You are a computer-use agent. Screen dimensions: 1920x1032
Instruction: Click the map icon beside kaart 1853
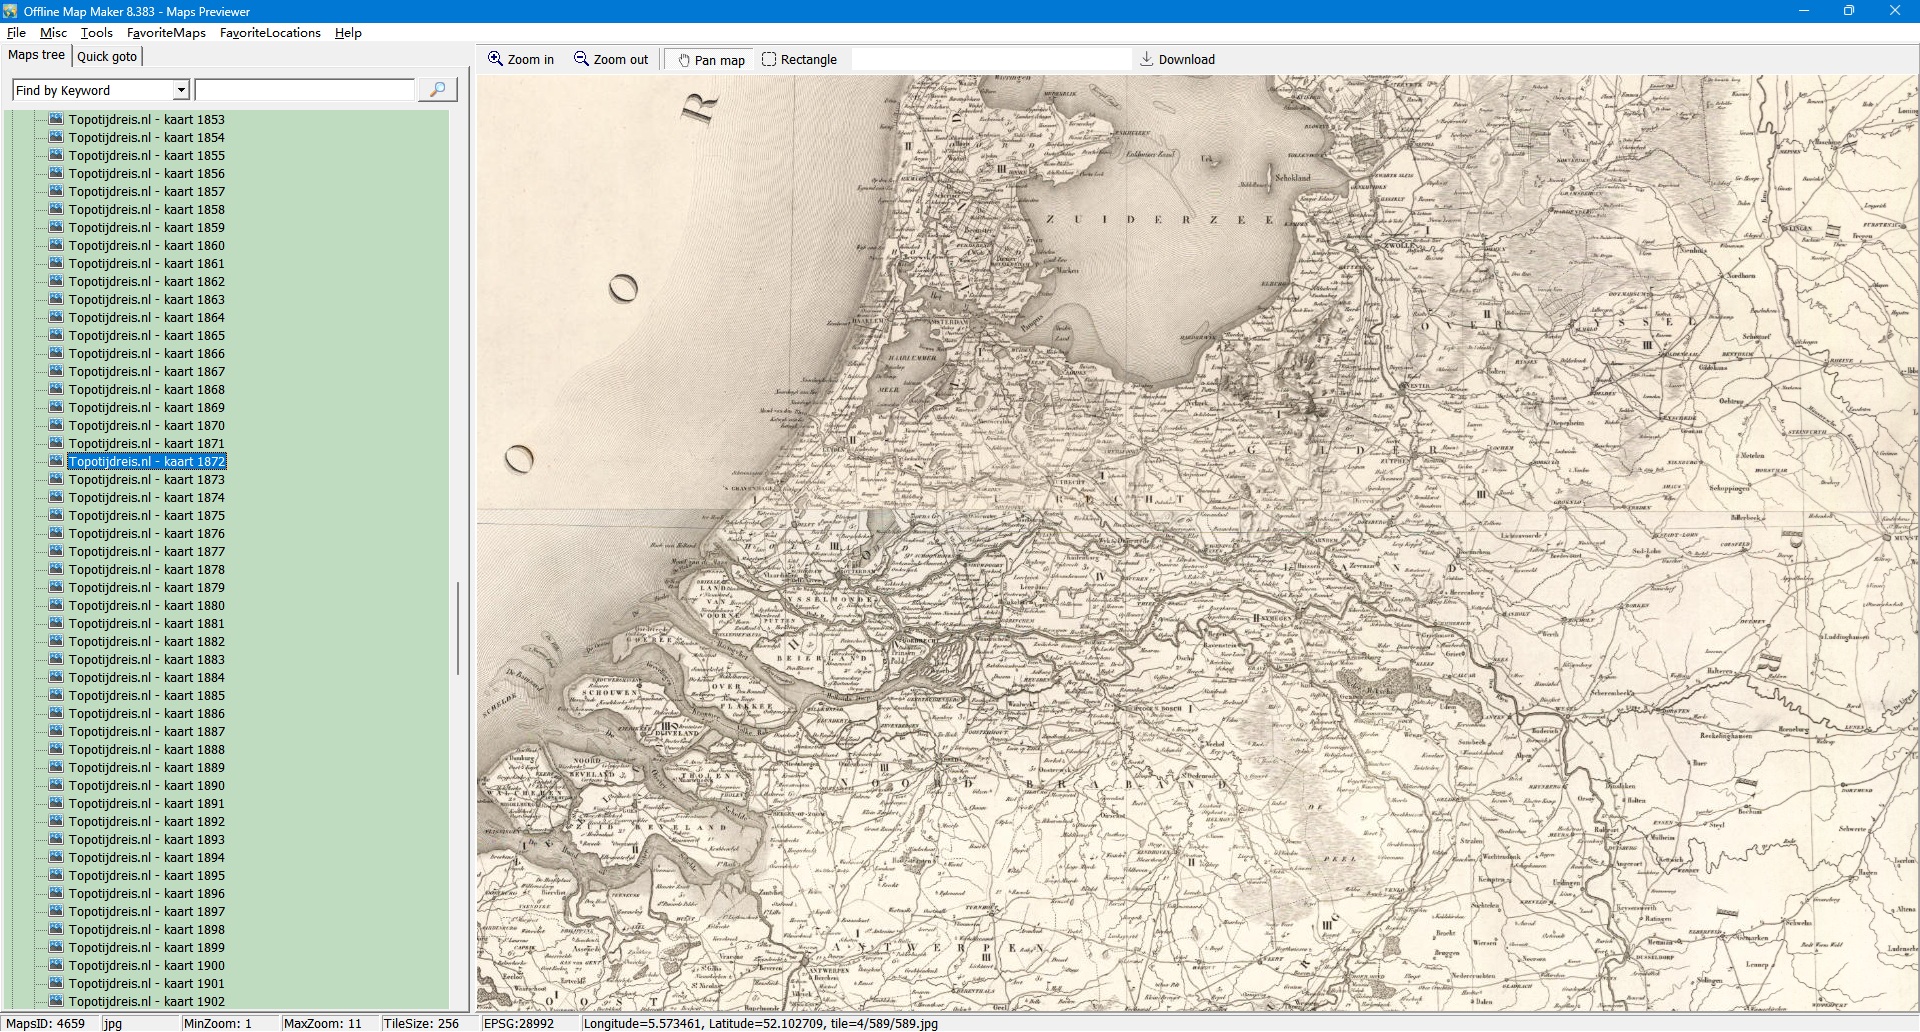[56, 119]
